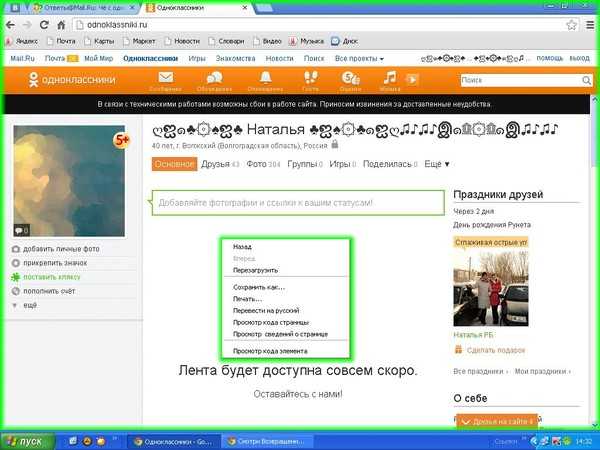The width and height of the screenshot is (600, 450).
Task: Open the Обсуждения chat bubbles icon
Action: coord(214,78)
